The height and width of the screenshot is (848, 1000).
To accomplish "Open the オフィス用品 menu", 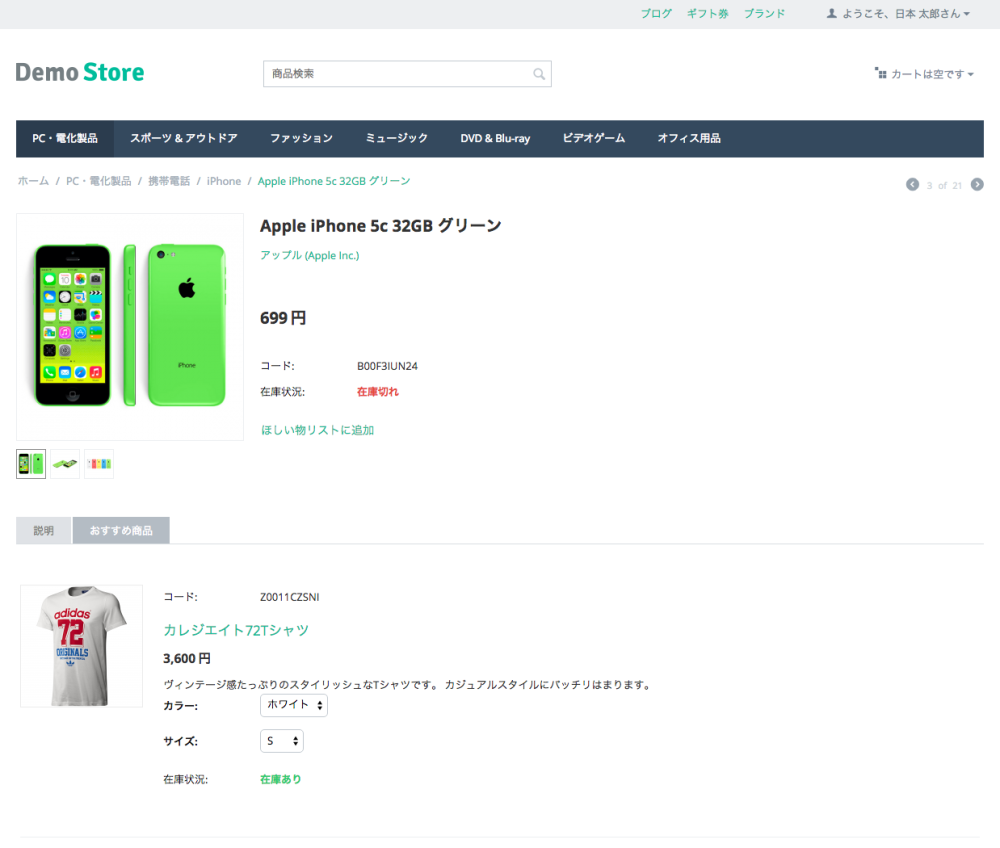I will click(x=689, y=138).
